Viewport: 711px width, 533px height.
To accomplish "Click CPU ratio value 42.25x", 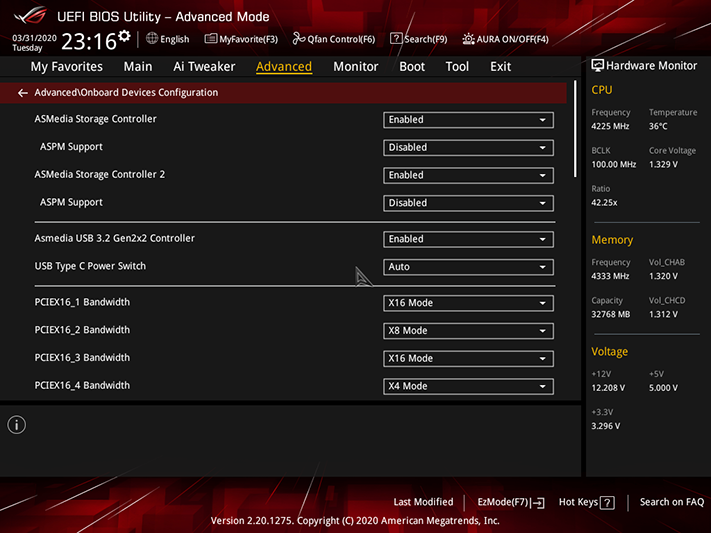I will tap(604, 202).
